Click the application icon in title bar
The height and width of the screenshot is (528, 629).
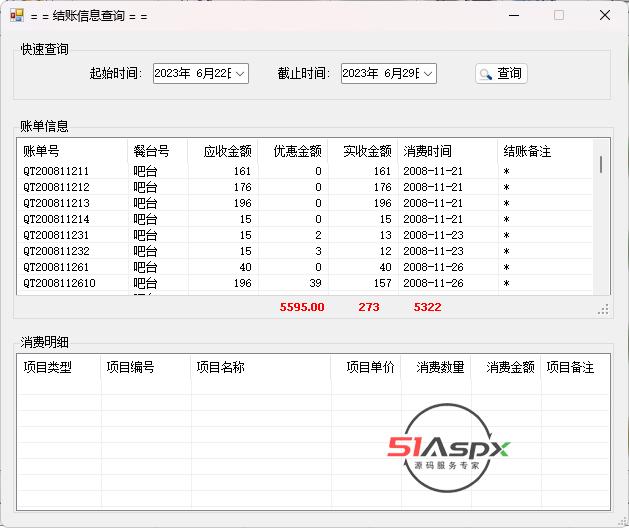[16, 15]
